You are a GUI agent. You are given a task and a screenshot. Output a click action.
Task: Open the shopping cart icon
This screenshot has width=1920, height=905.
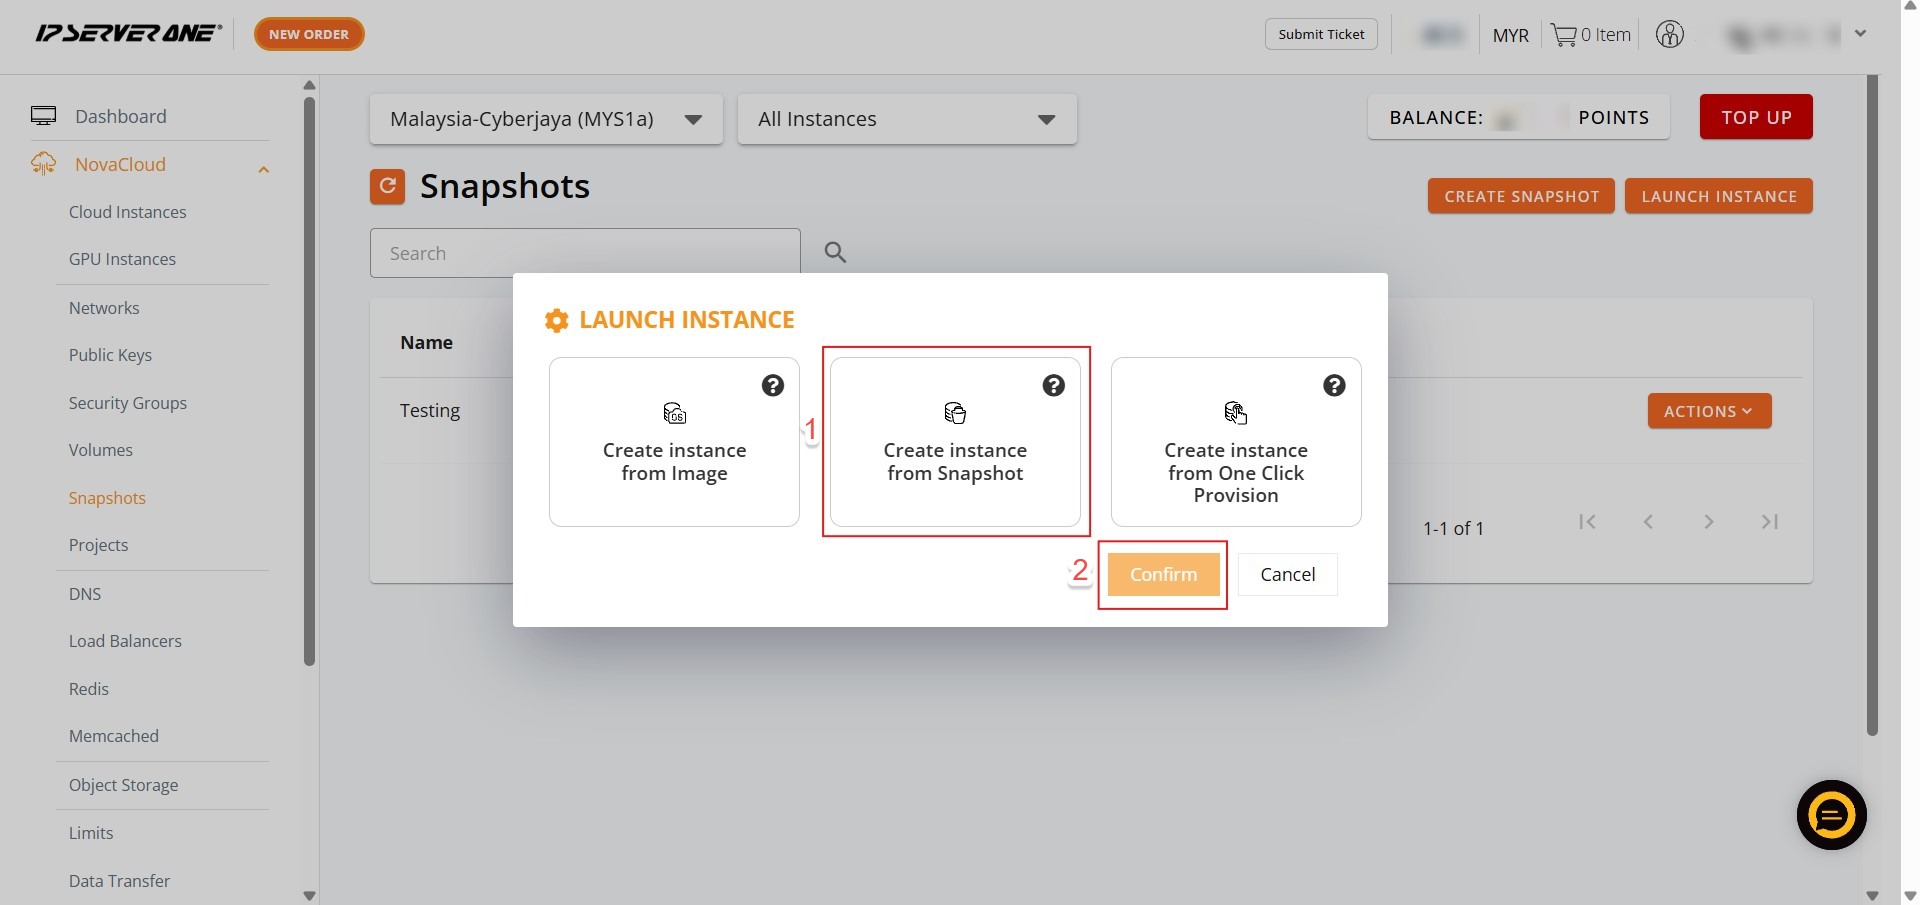click(x=1564, y=35)
